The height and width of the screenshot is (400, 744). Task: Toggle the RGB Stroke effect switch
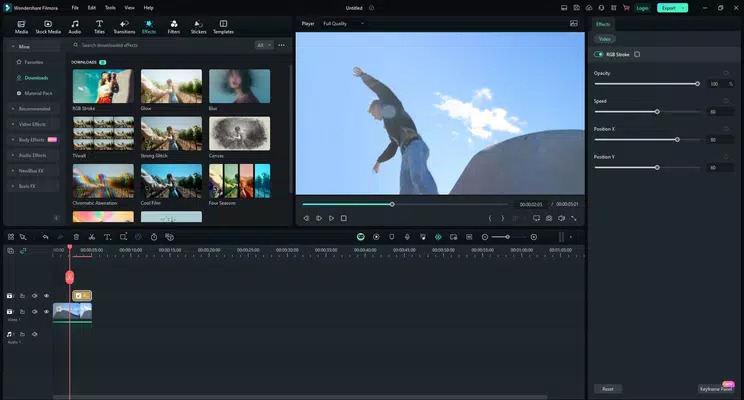click(599, 54)
